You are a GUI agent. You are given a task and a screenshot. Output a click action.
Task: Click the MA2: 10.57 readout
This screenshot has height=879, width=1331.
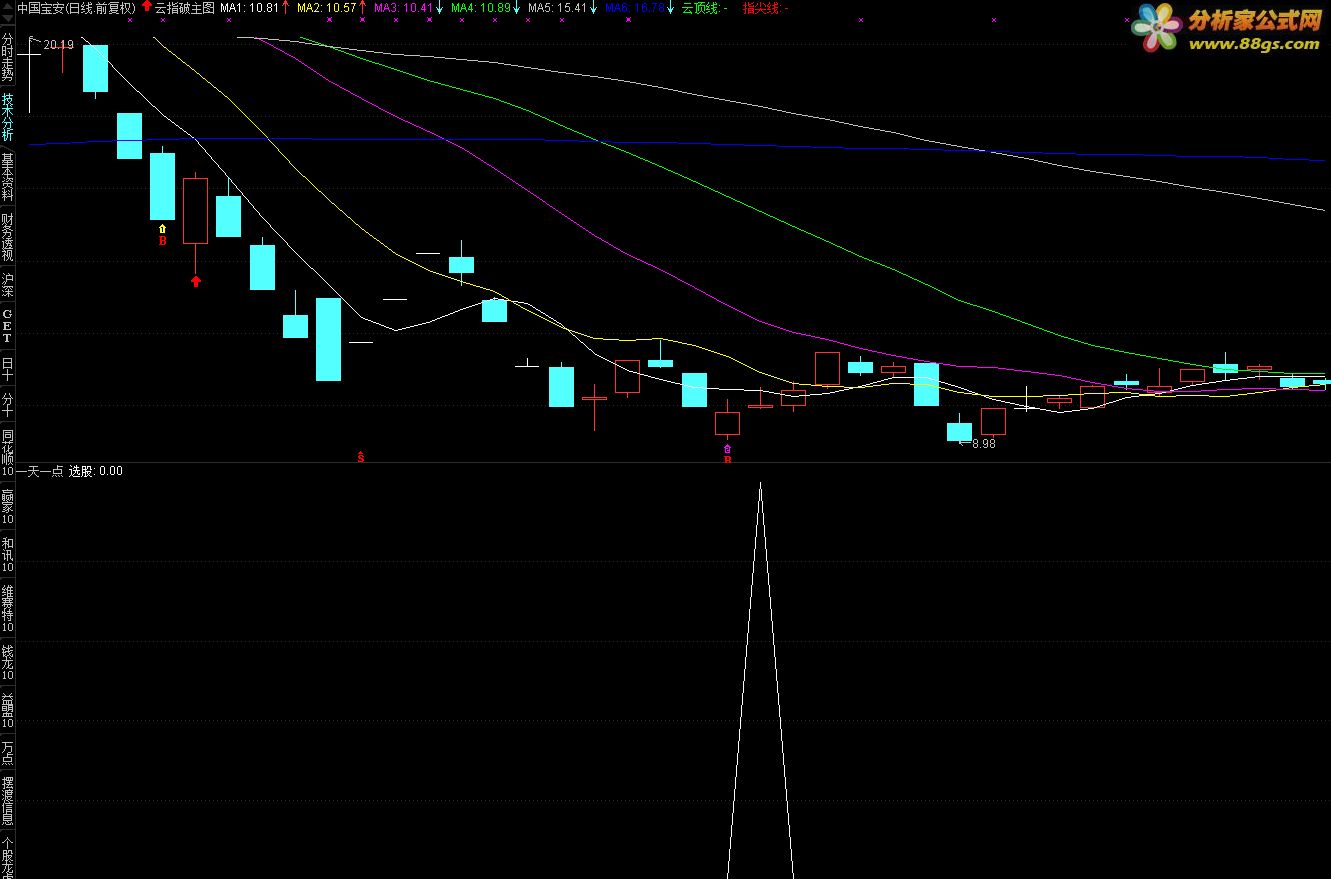coord(326,7)
